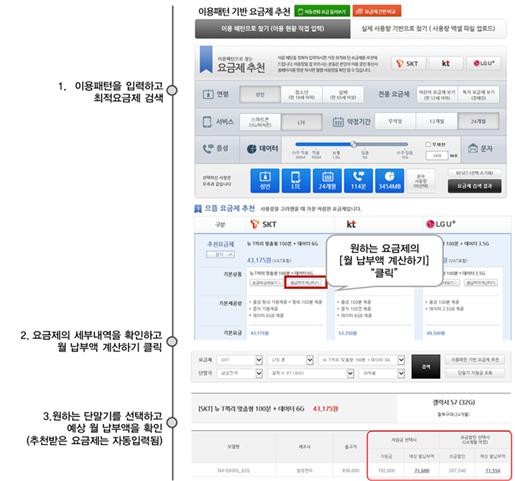Open the welfare plan view button

click(x=478, y=95)
